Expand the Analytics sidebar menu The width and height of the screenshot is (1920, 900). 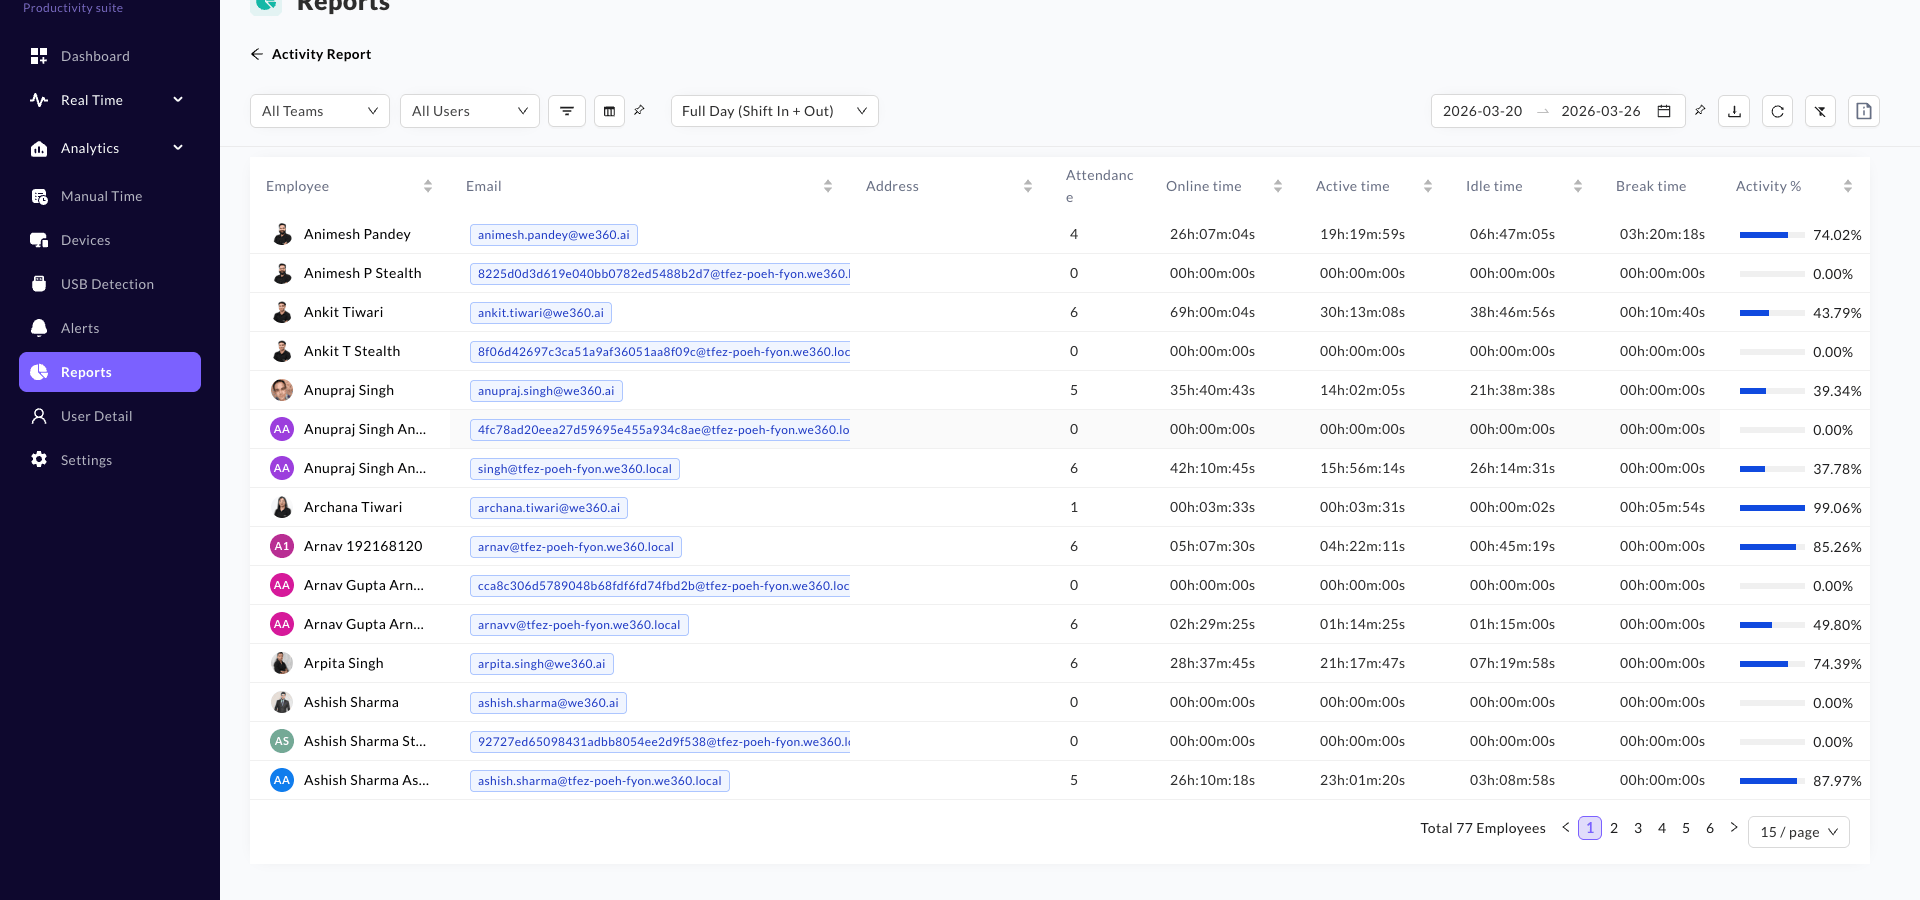point(110,148)
